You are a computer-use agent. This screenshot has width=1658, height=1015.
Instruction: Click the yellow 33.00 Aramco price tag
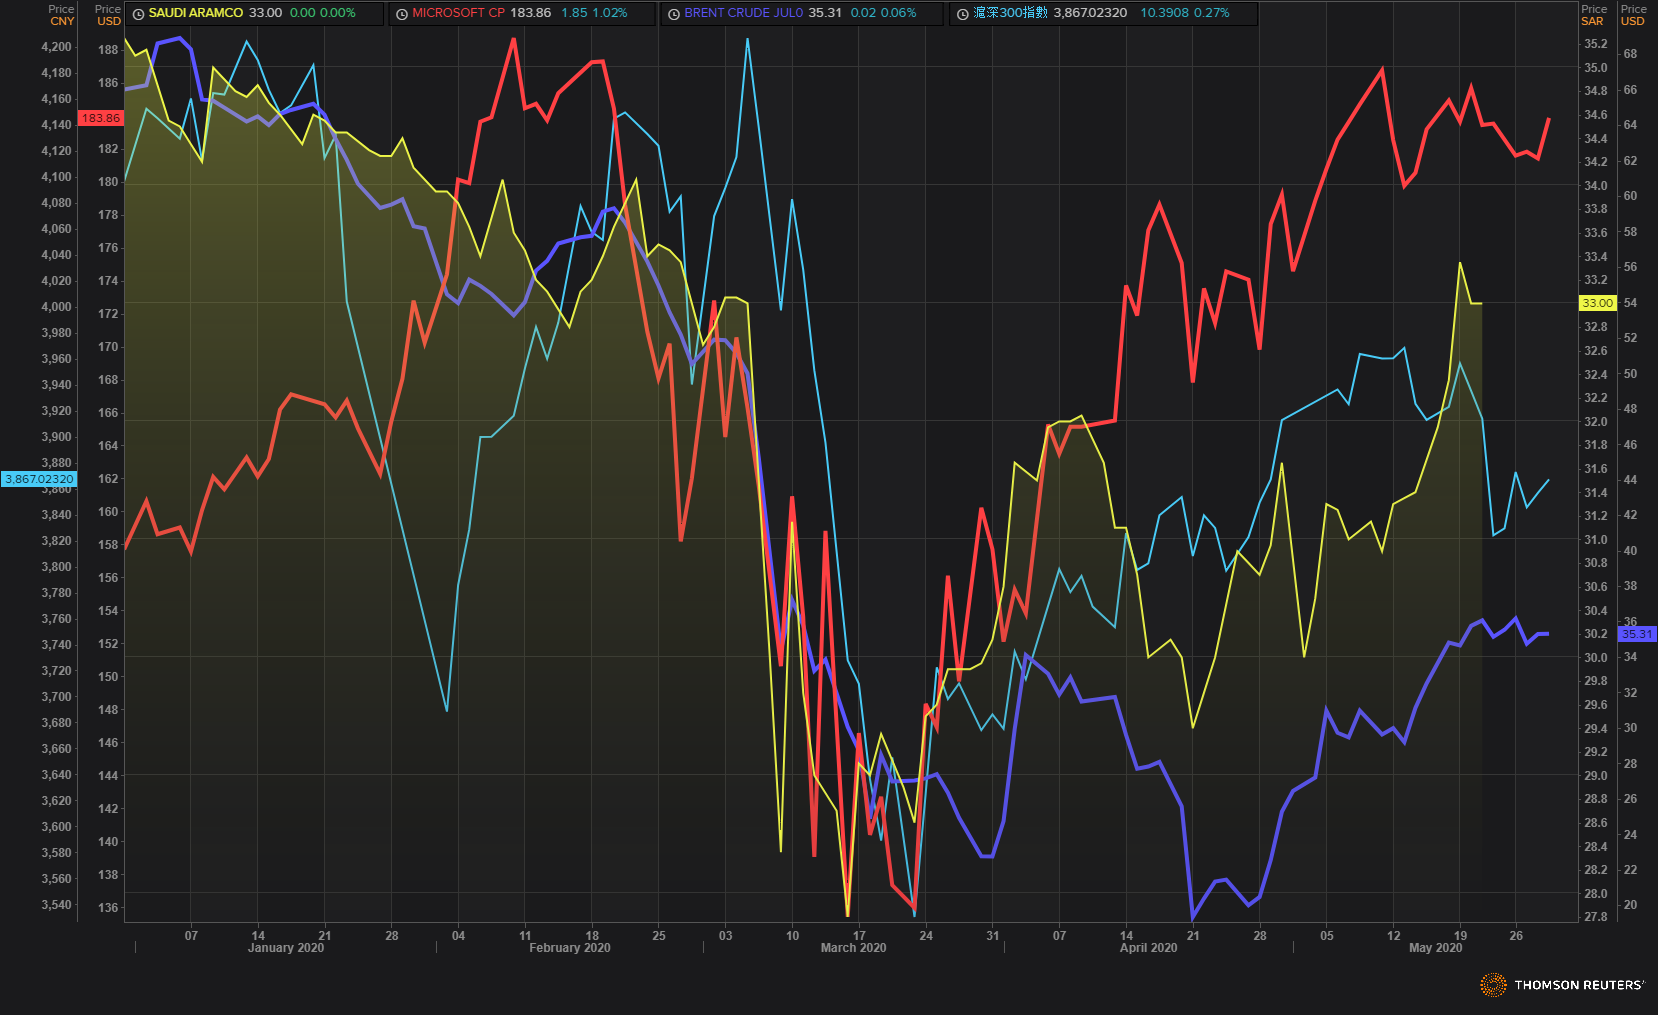1597,303
